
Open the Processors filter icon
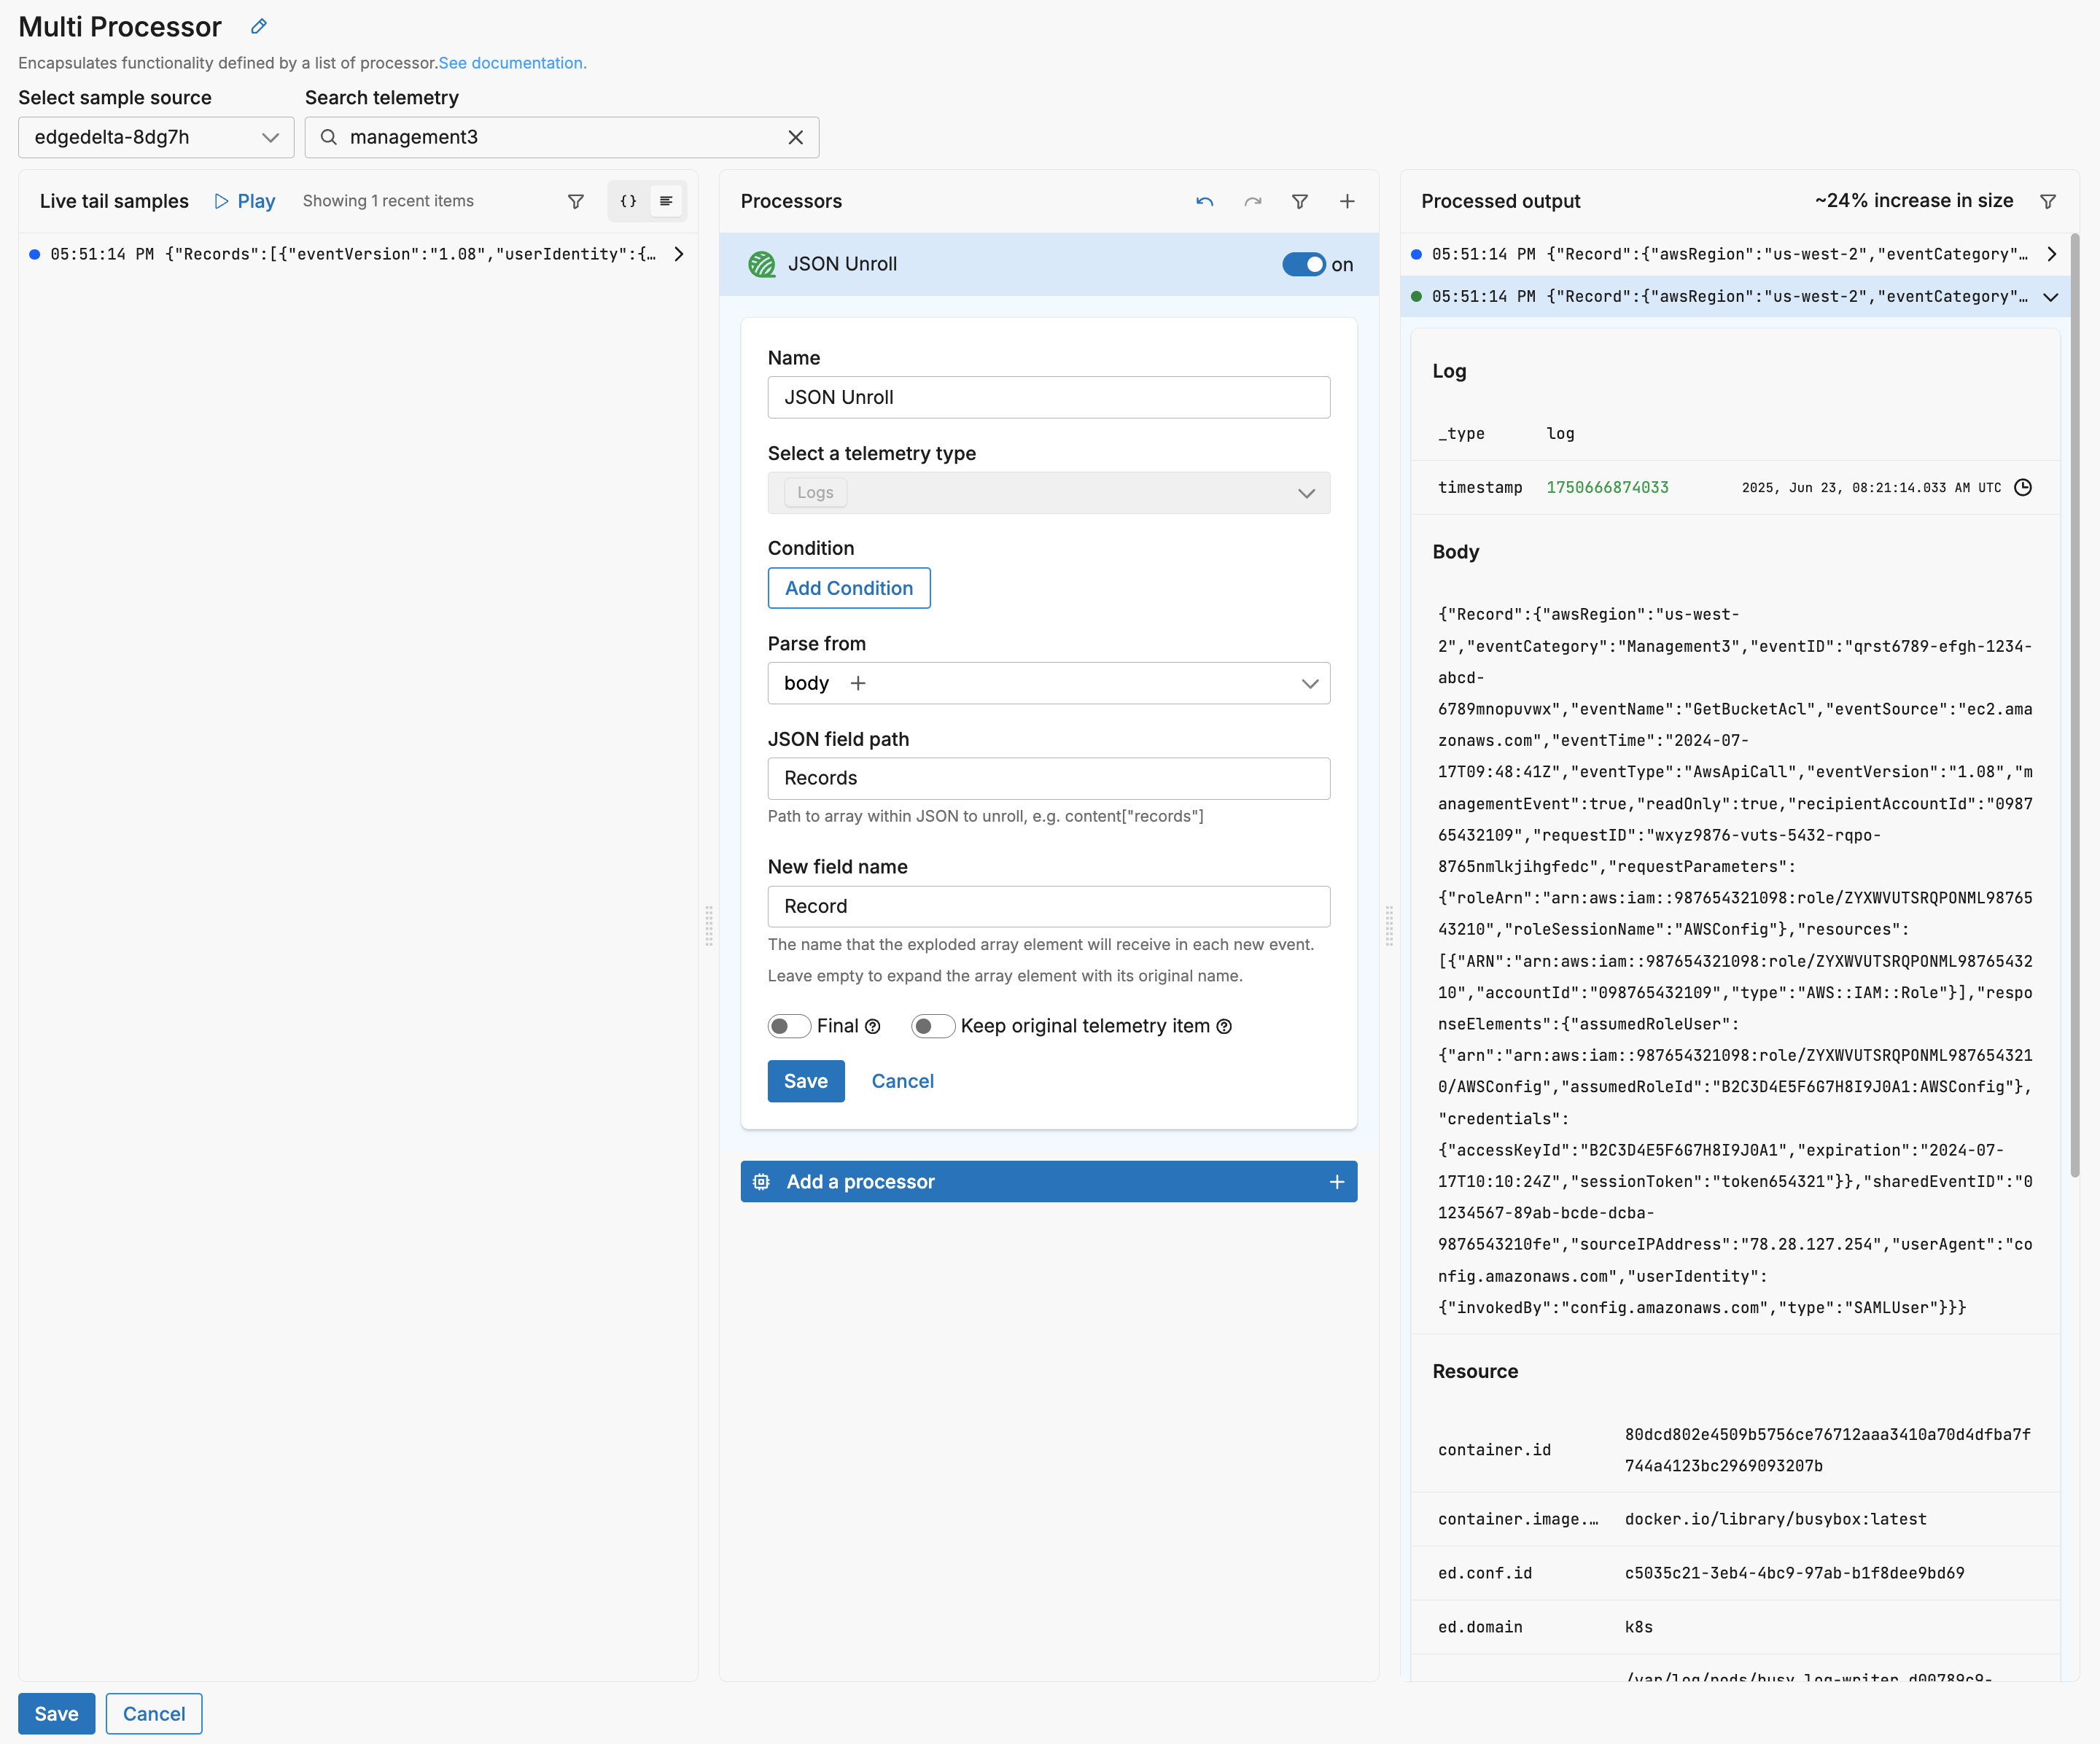[1300, 202]
